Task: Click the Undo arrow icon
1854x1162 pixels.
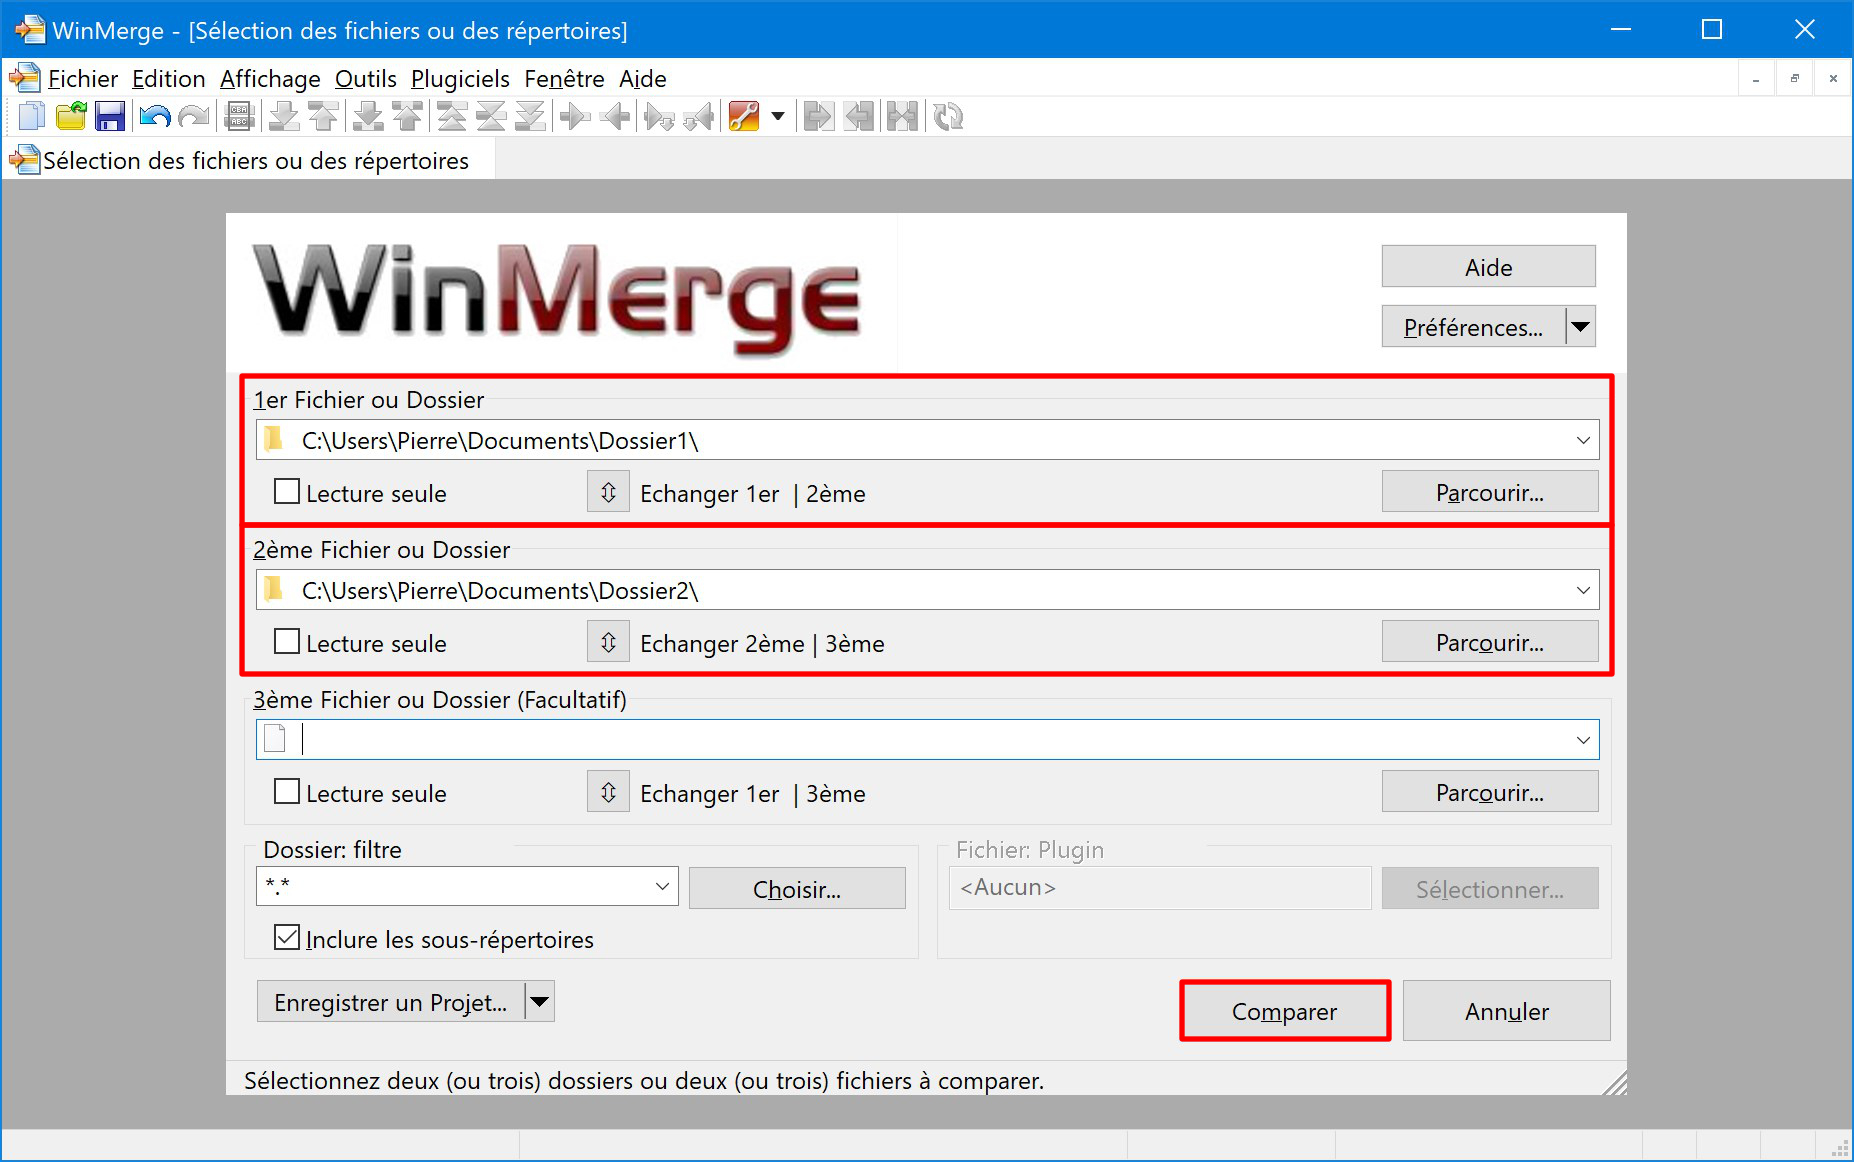Action: pyautogui.click(x=154, y=117)
